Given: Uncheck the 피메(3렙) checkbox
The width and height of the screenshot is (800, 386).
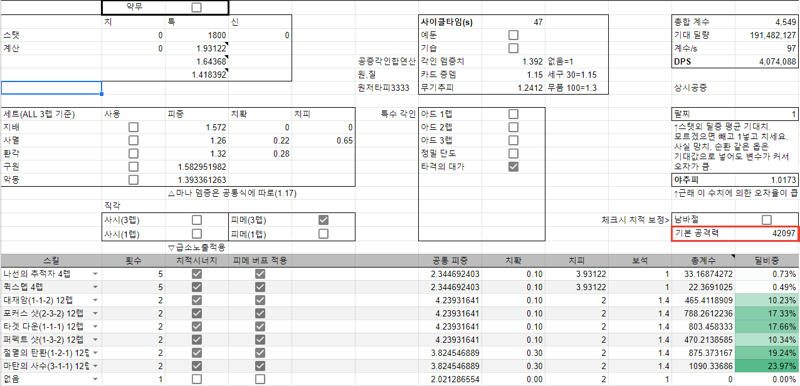Looking at the screenshot, I should pos(323,220).
